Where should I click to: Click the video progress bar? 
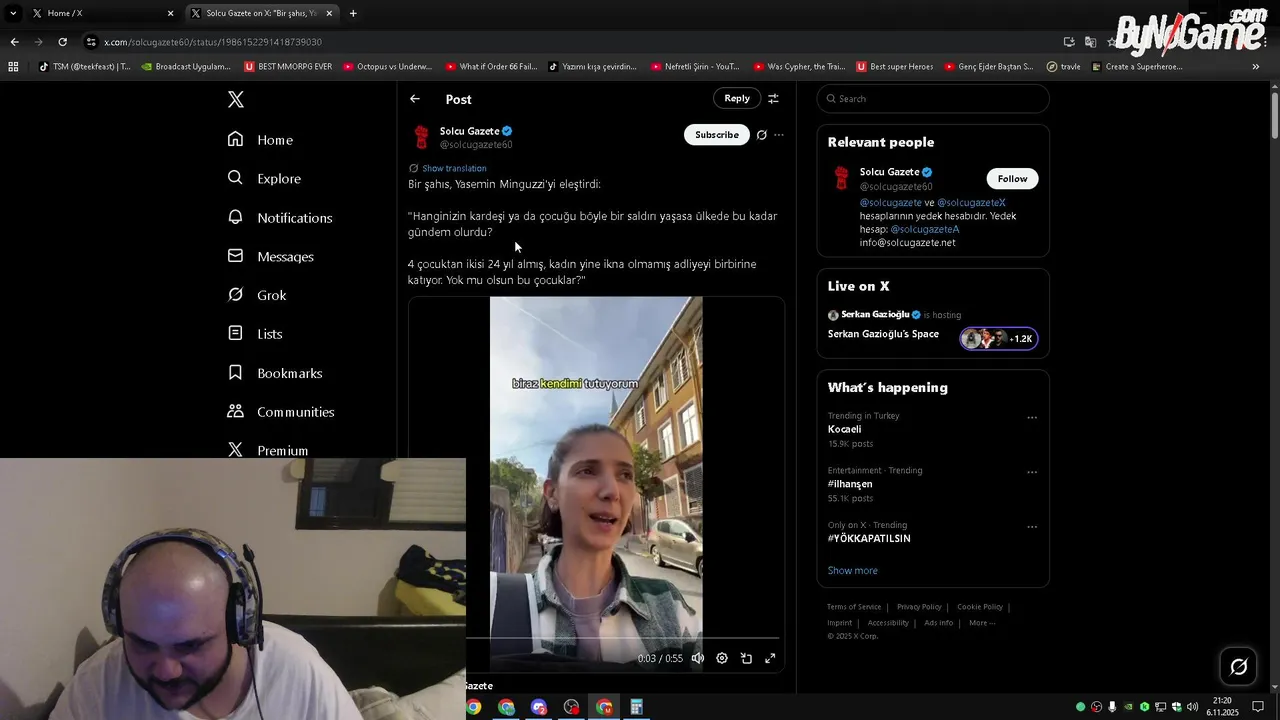[622, 637]
